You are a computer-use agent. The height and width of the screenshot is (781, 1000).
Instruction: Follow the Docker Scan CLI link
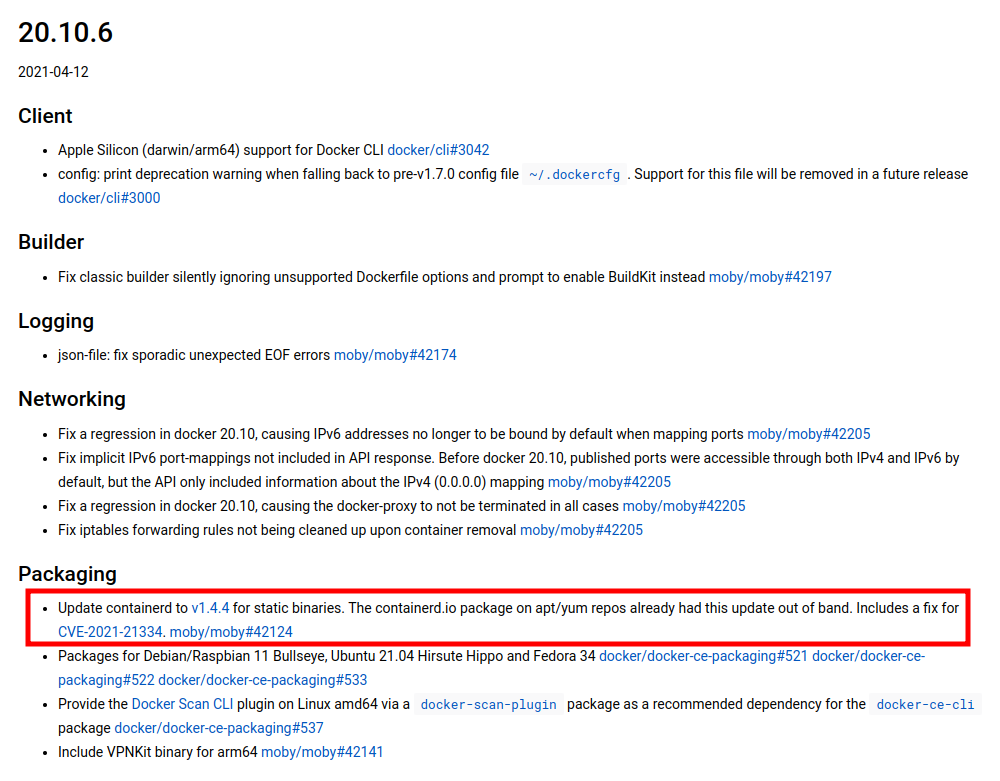[182, 704]
